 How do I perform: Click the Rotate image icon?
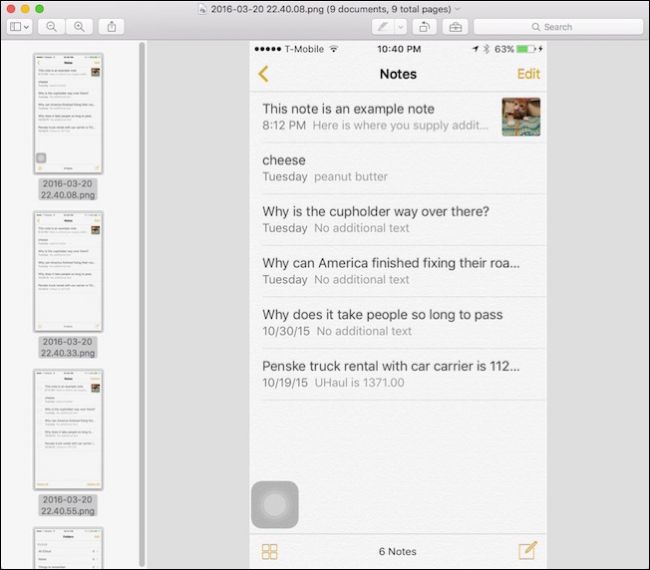click(x=424, y=27)
